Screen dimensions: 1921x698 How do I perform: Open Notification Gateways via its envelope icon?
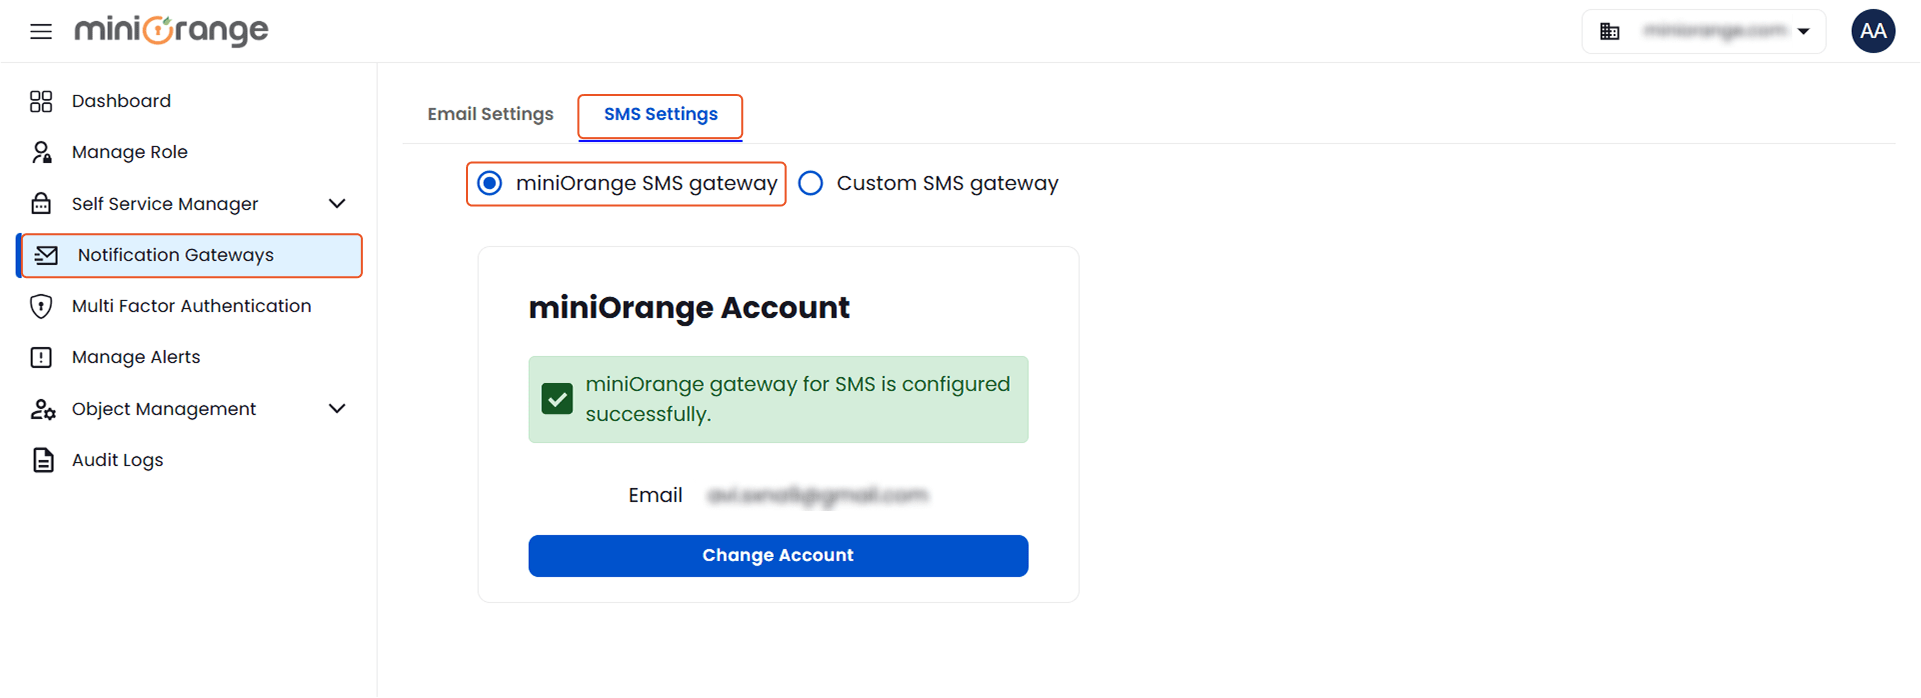tap(46, 255)
